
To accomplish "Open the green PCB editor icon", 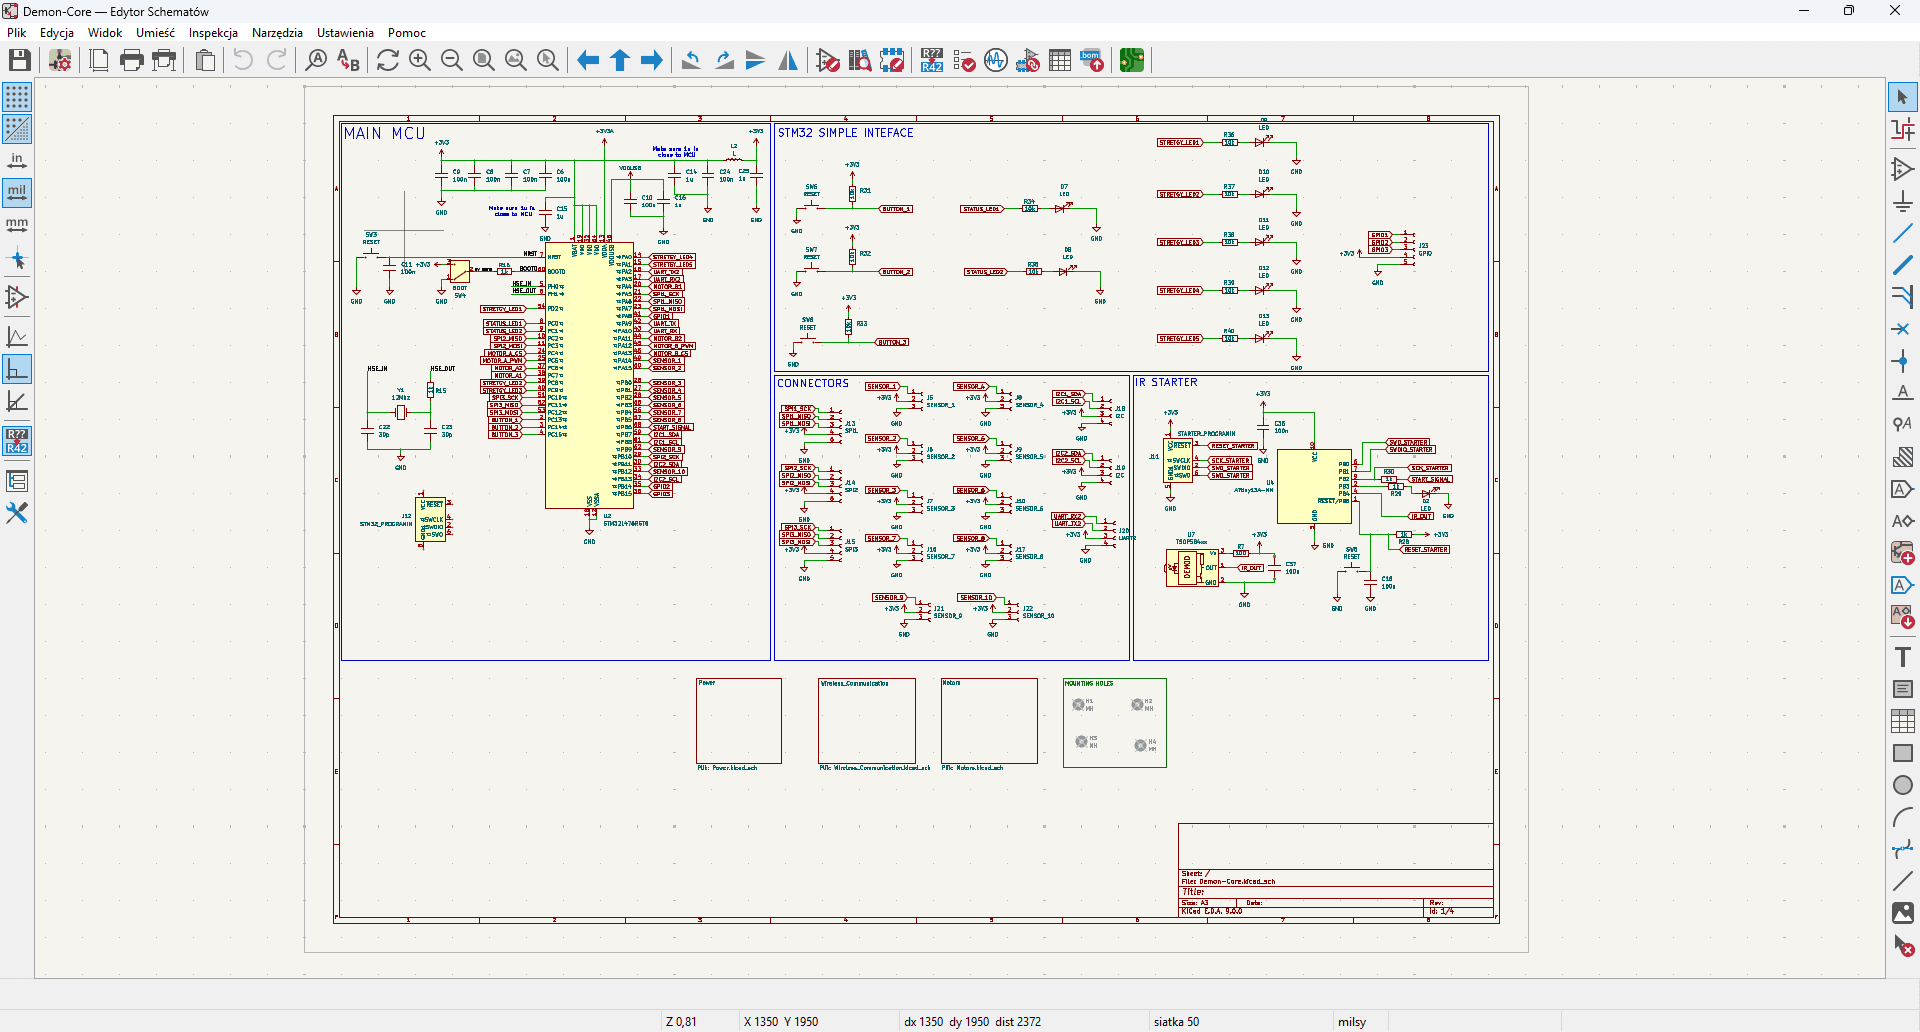I will tap(1131, 61).
